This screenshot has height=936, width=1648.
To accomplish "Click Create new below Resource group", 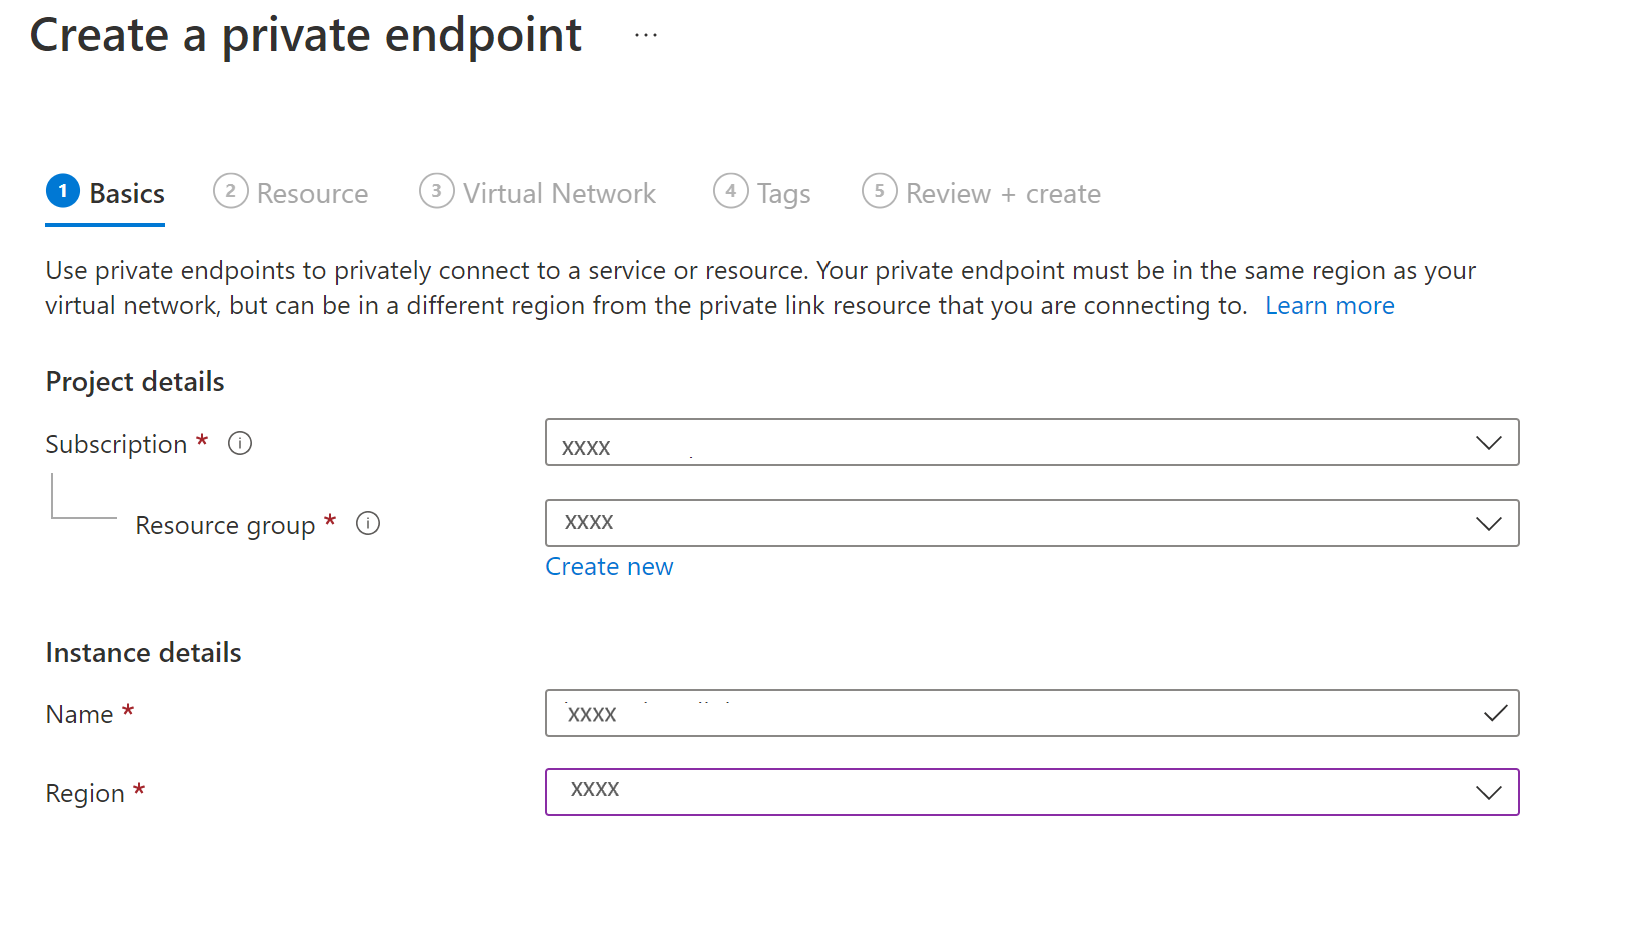I will (609, 566).
